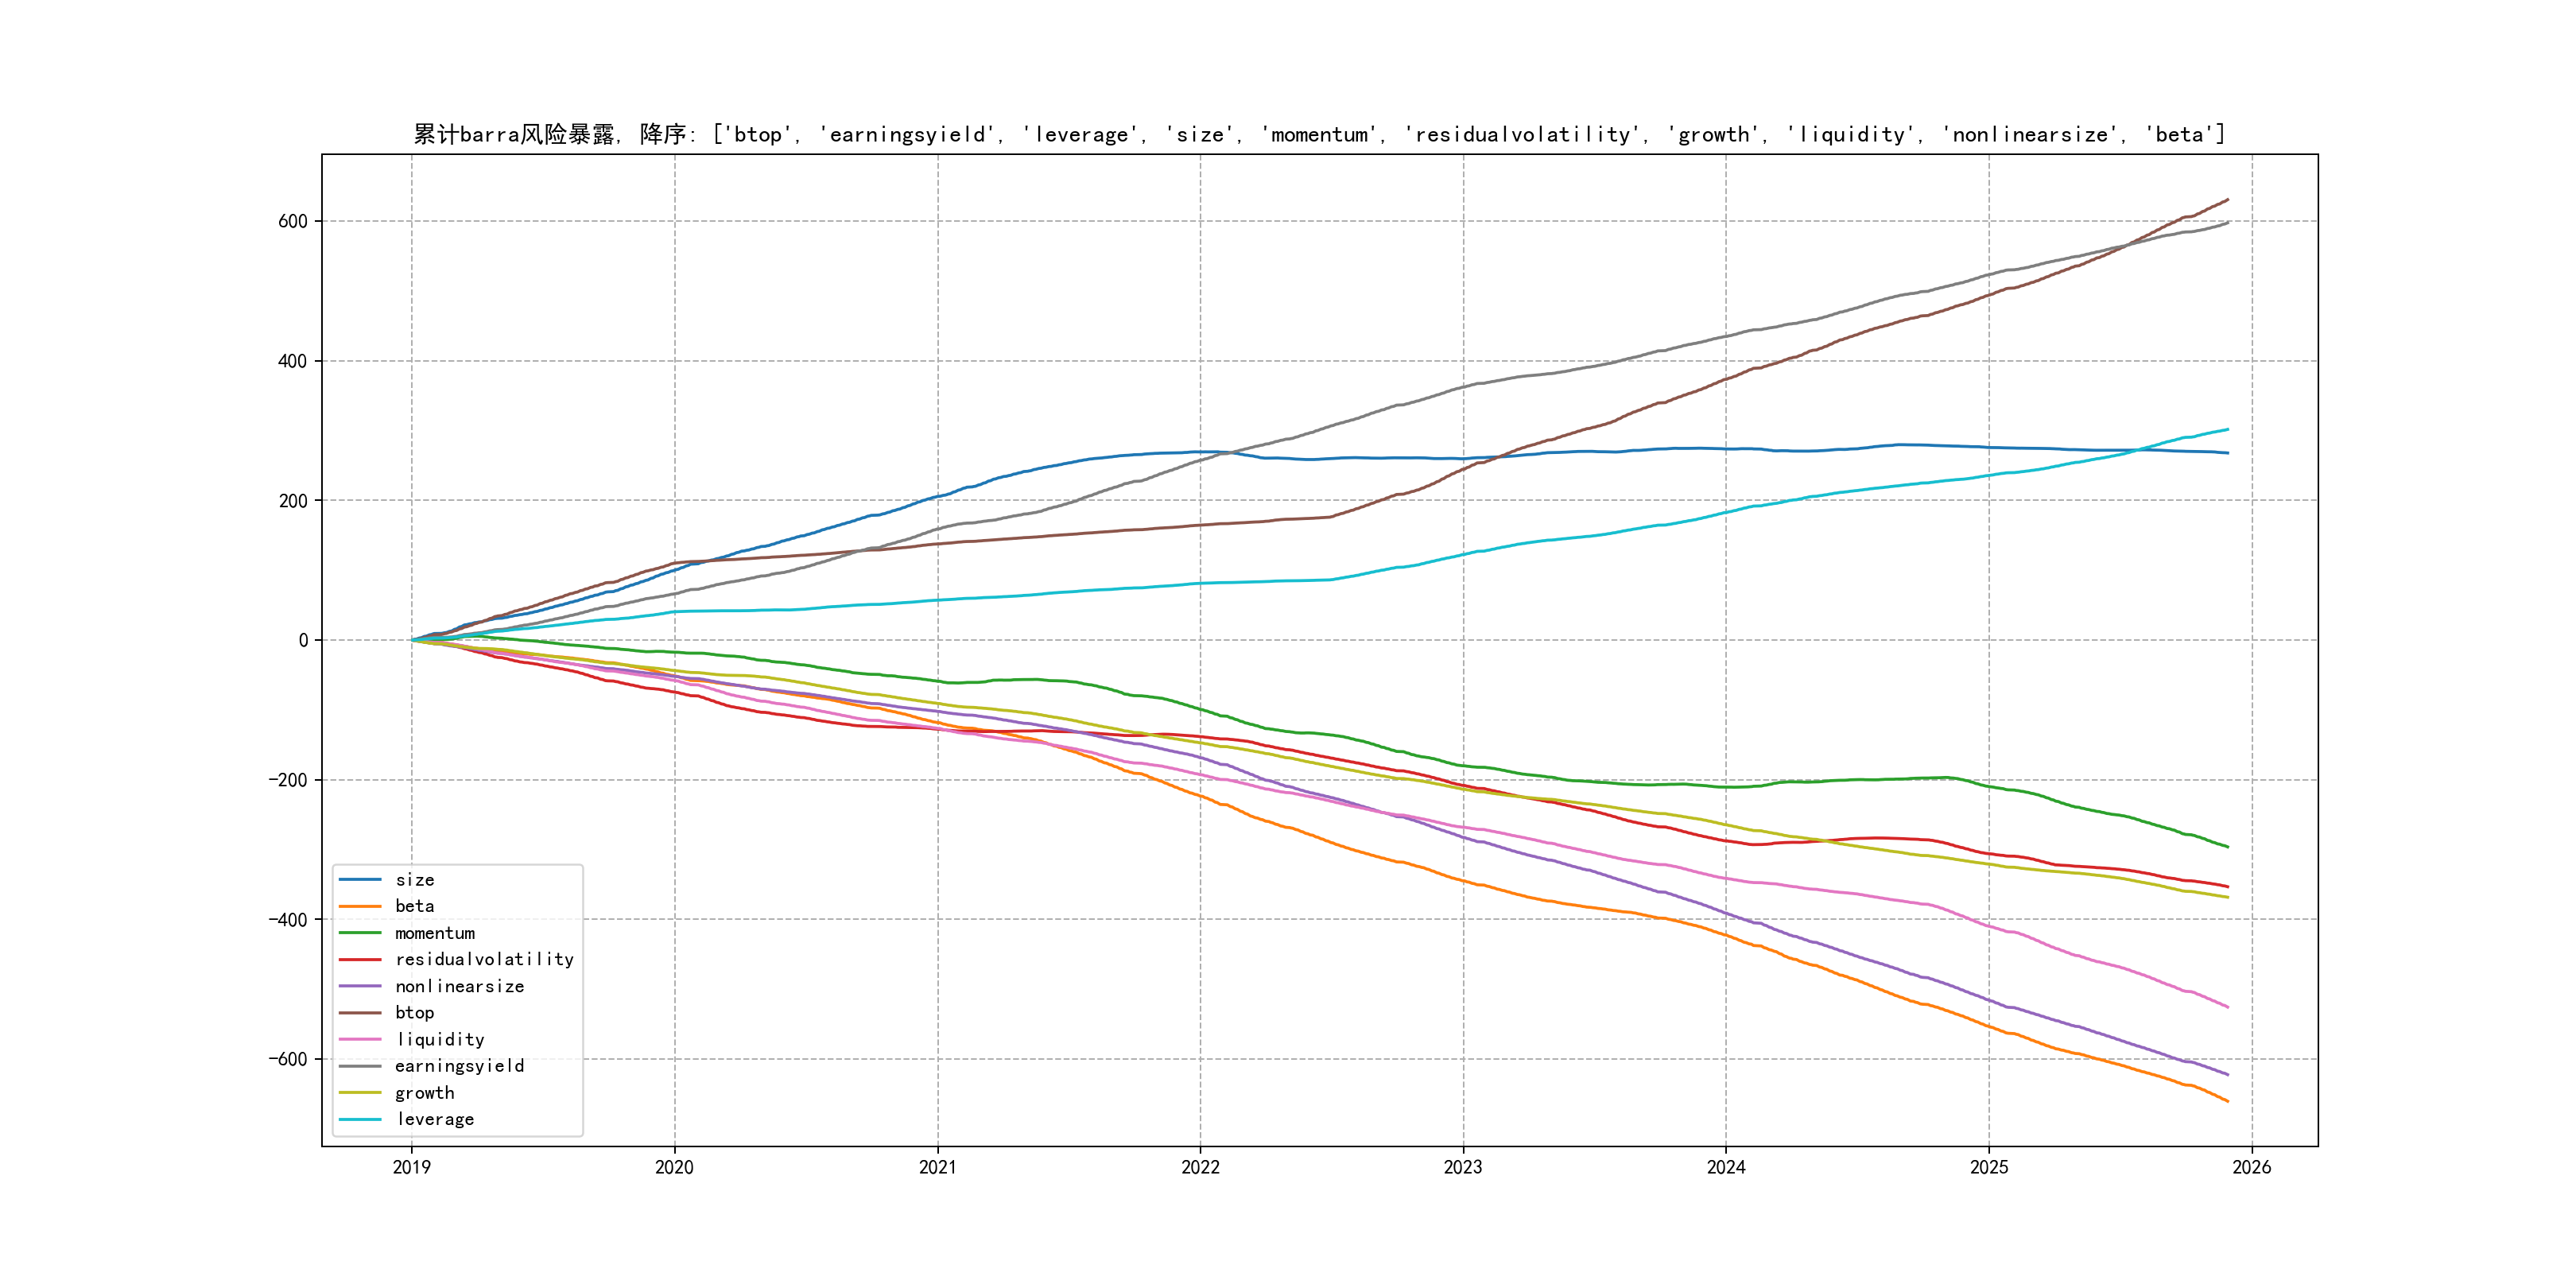Click the pink liquidity legend swatch
2576x1288 pixels.
click(x=360, y=1040)
